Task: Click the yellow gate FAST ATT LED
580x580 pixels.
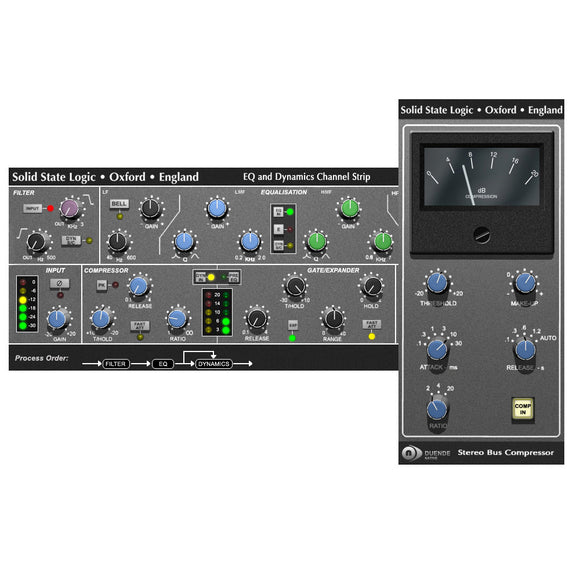Action: (372, 337)
